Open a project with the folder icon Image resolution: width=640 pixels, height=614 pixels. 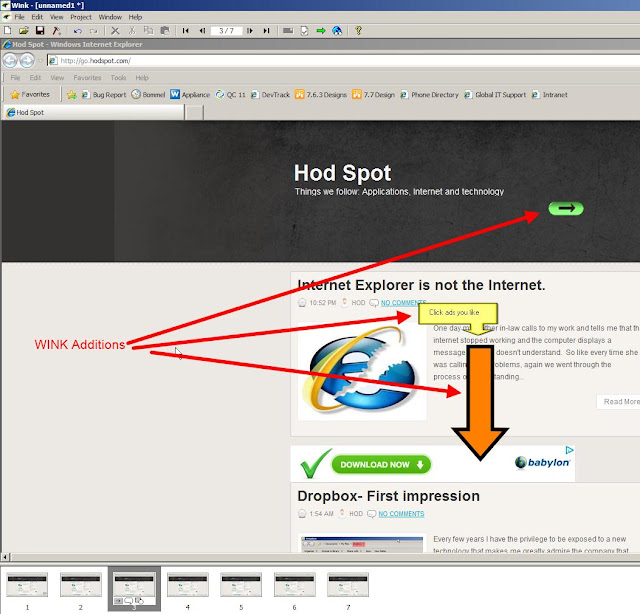24,31
